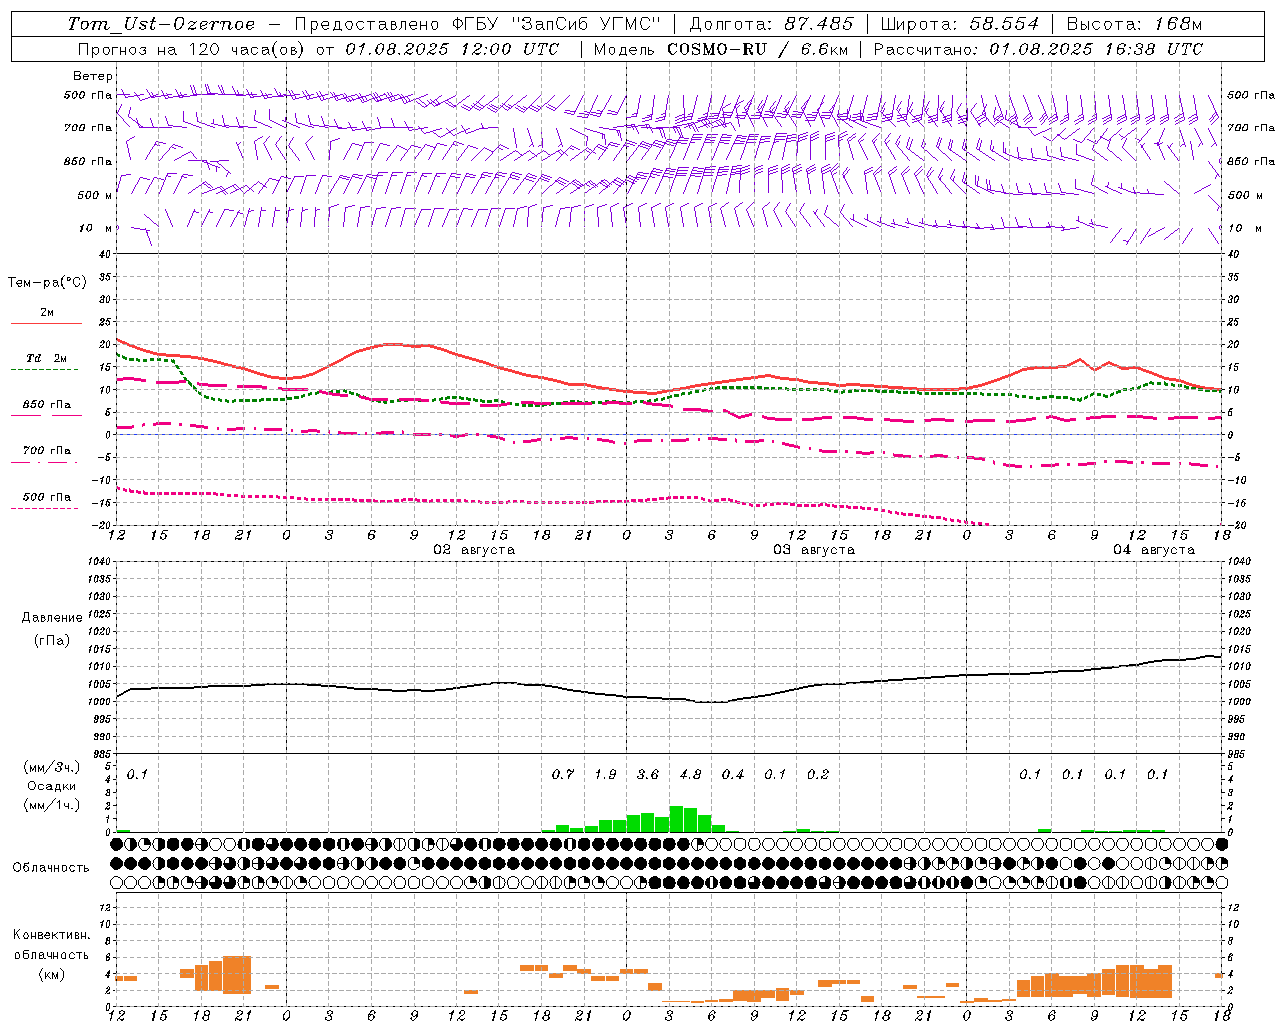Click the forecast start 01.08.2025 12:00 UTC
The width and height of the screenshot is (1280, 1024).
[452, 49]
